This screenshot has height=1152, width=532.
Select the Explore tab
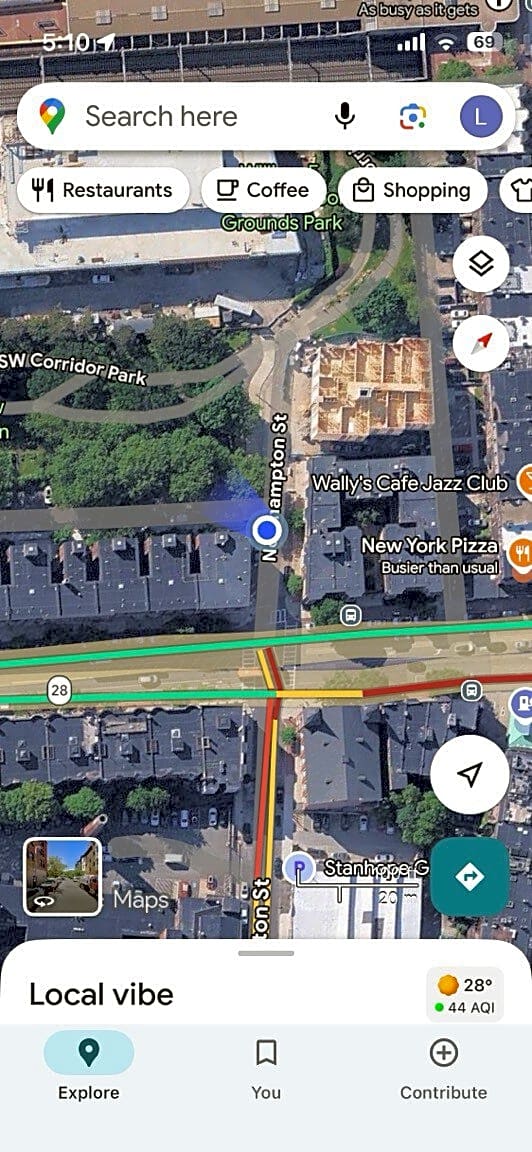(89, 1069)
